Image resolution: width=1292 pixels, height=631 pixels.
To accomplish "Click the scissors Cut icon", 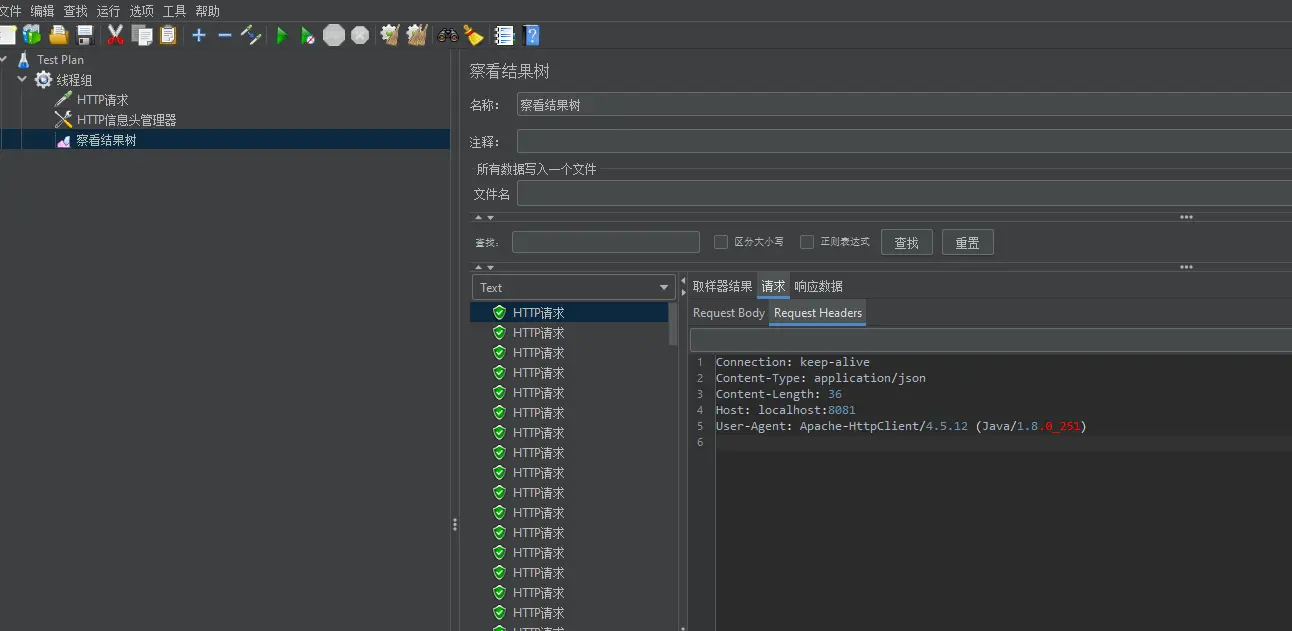I will 115,36.
